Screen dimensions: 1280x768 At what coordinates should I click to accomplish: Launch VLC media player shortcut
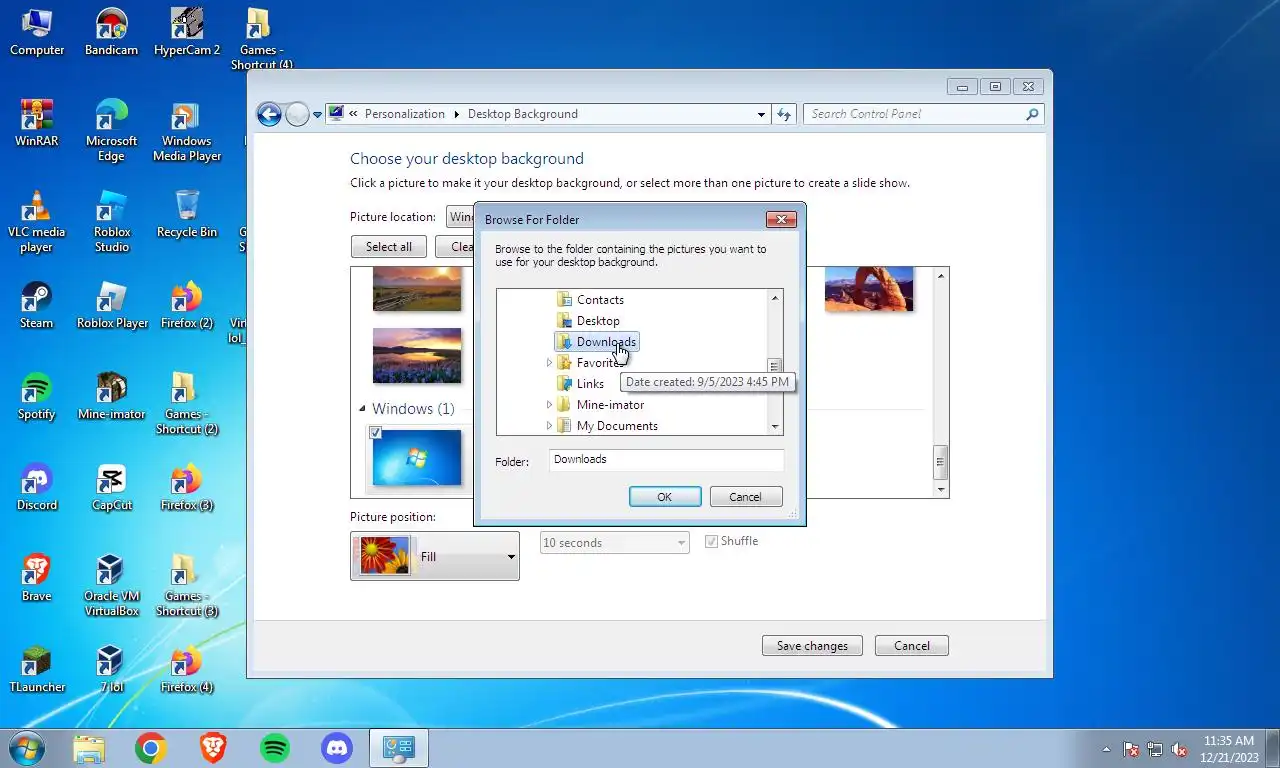37,221
